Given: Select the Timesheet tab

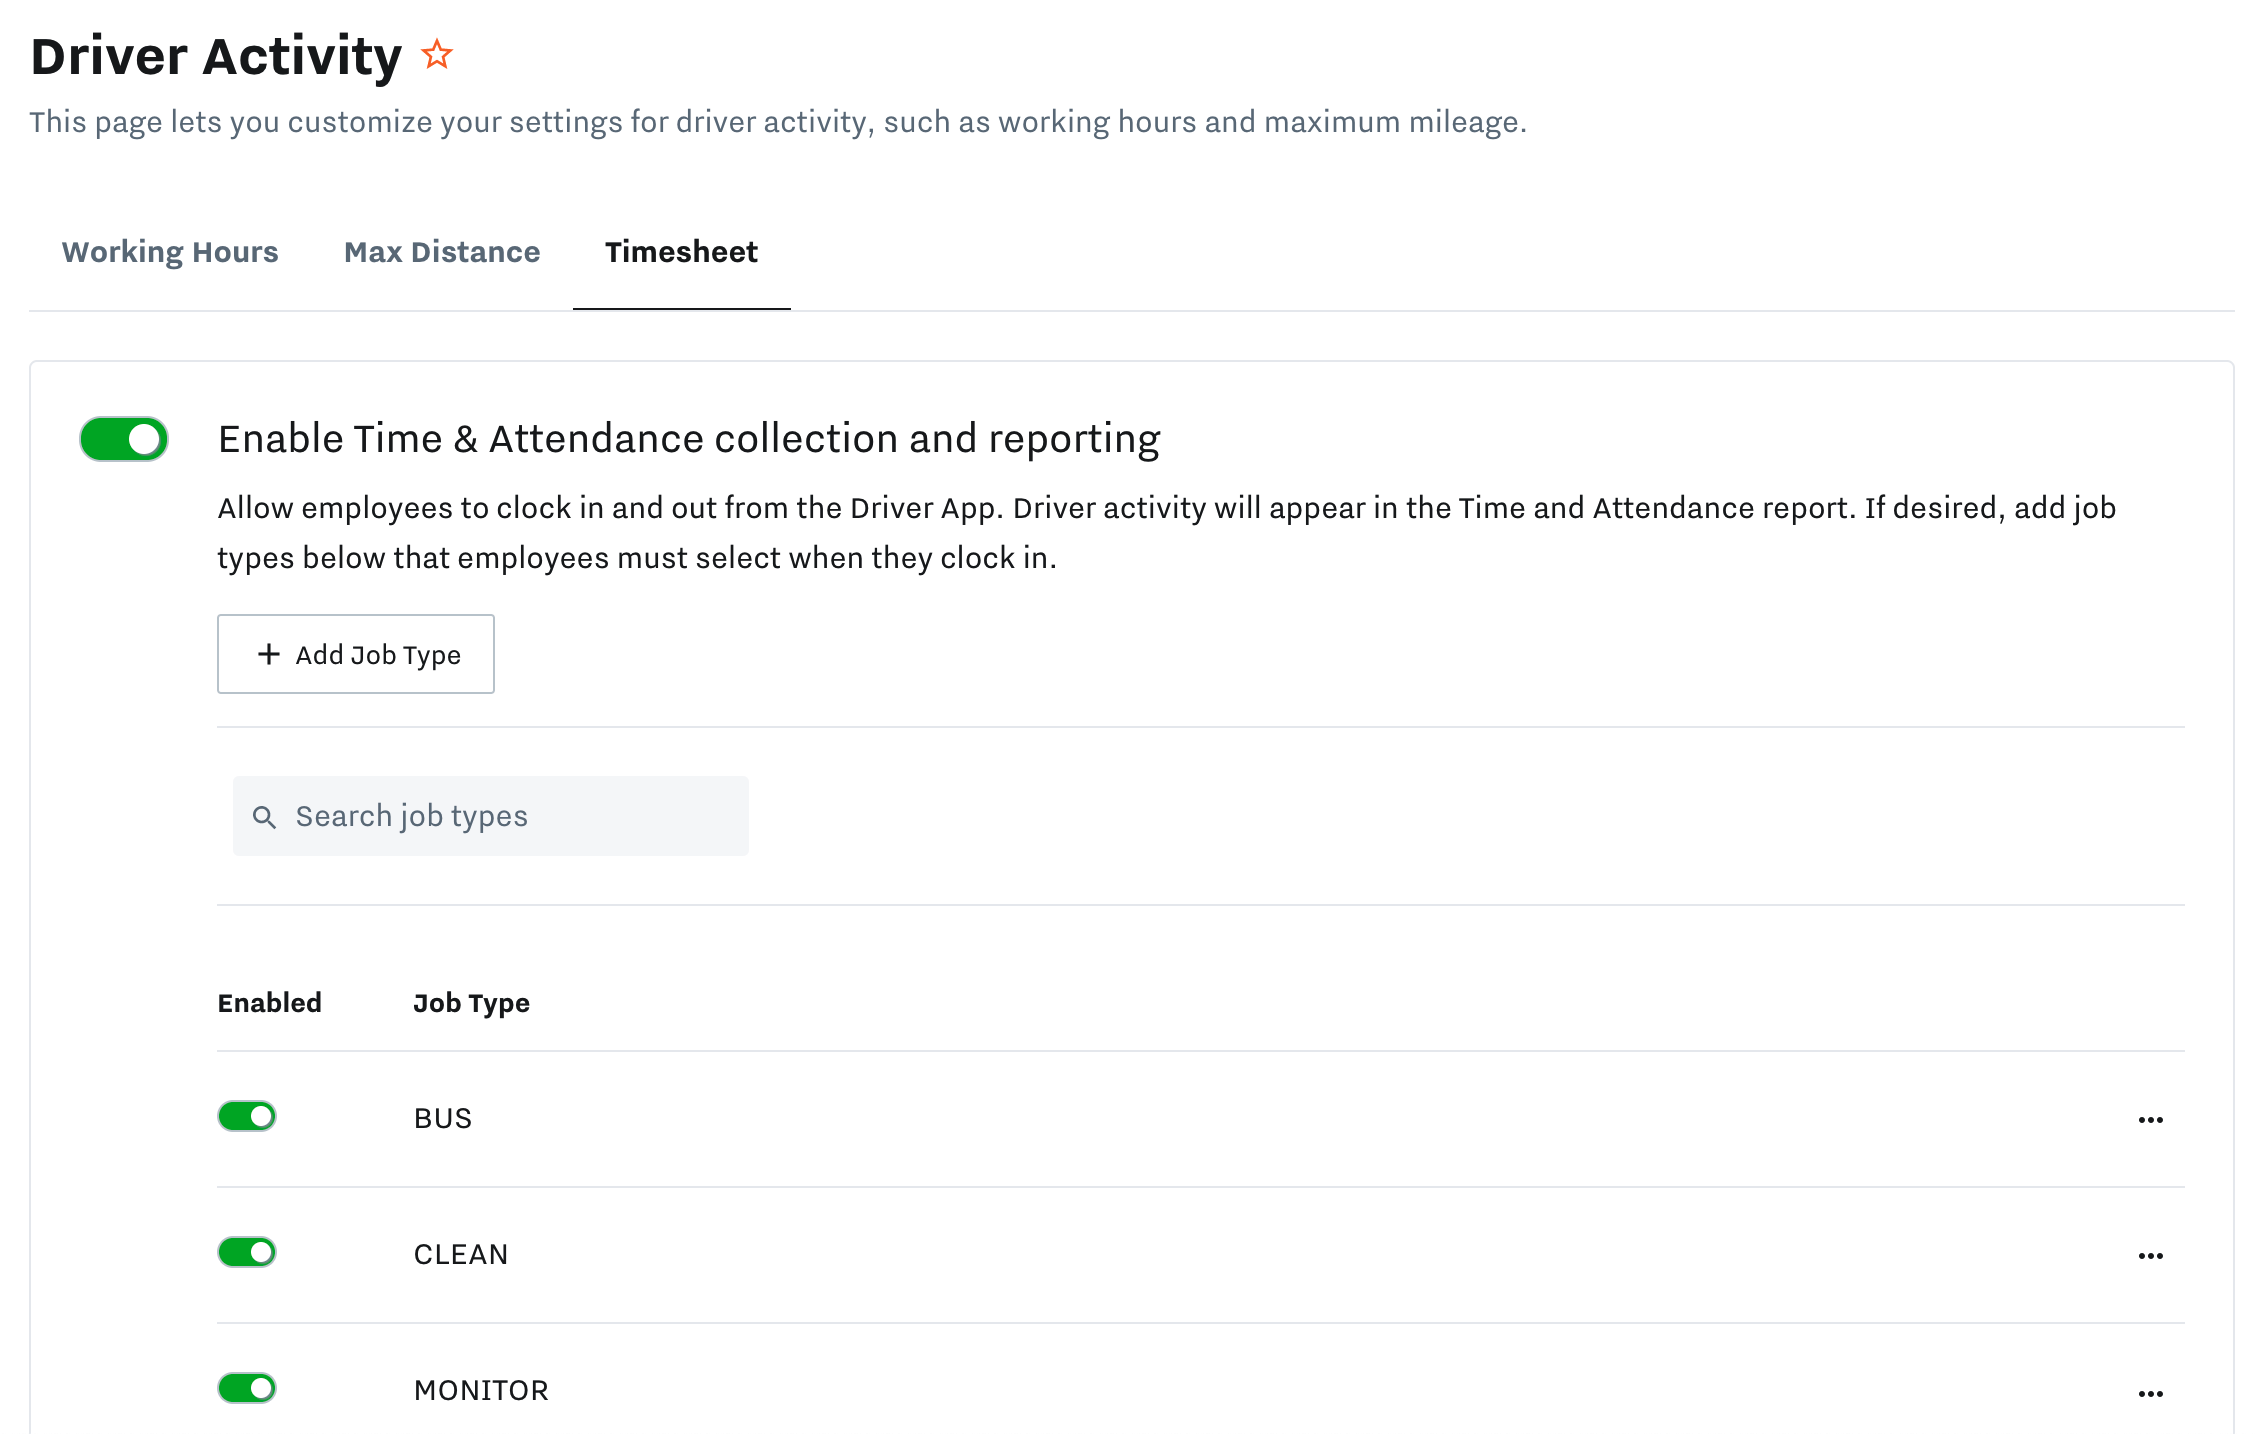Looking at the screenshot, I should pyautogui.click(x=681, y=252).
